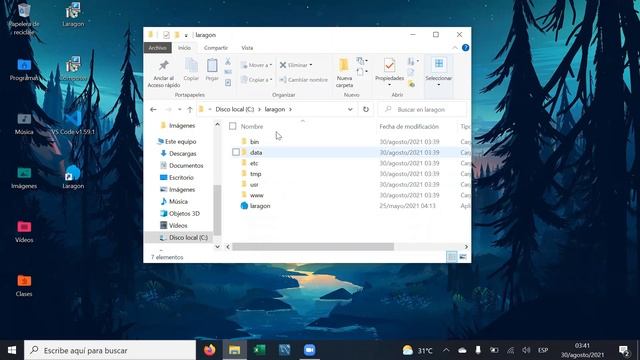Open the Eliminar dropdown arrow
The height and width of the screenshot is (360, 640).
point(311,65)
